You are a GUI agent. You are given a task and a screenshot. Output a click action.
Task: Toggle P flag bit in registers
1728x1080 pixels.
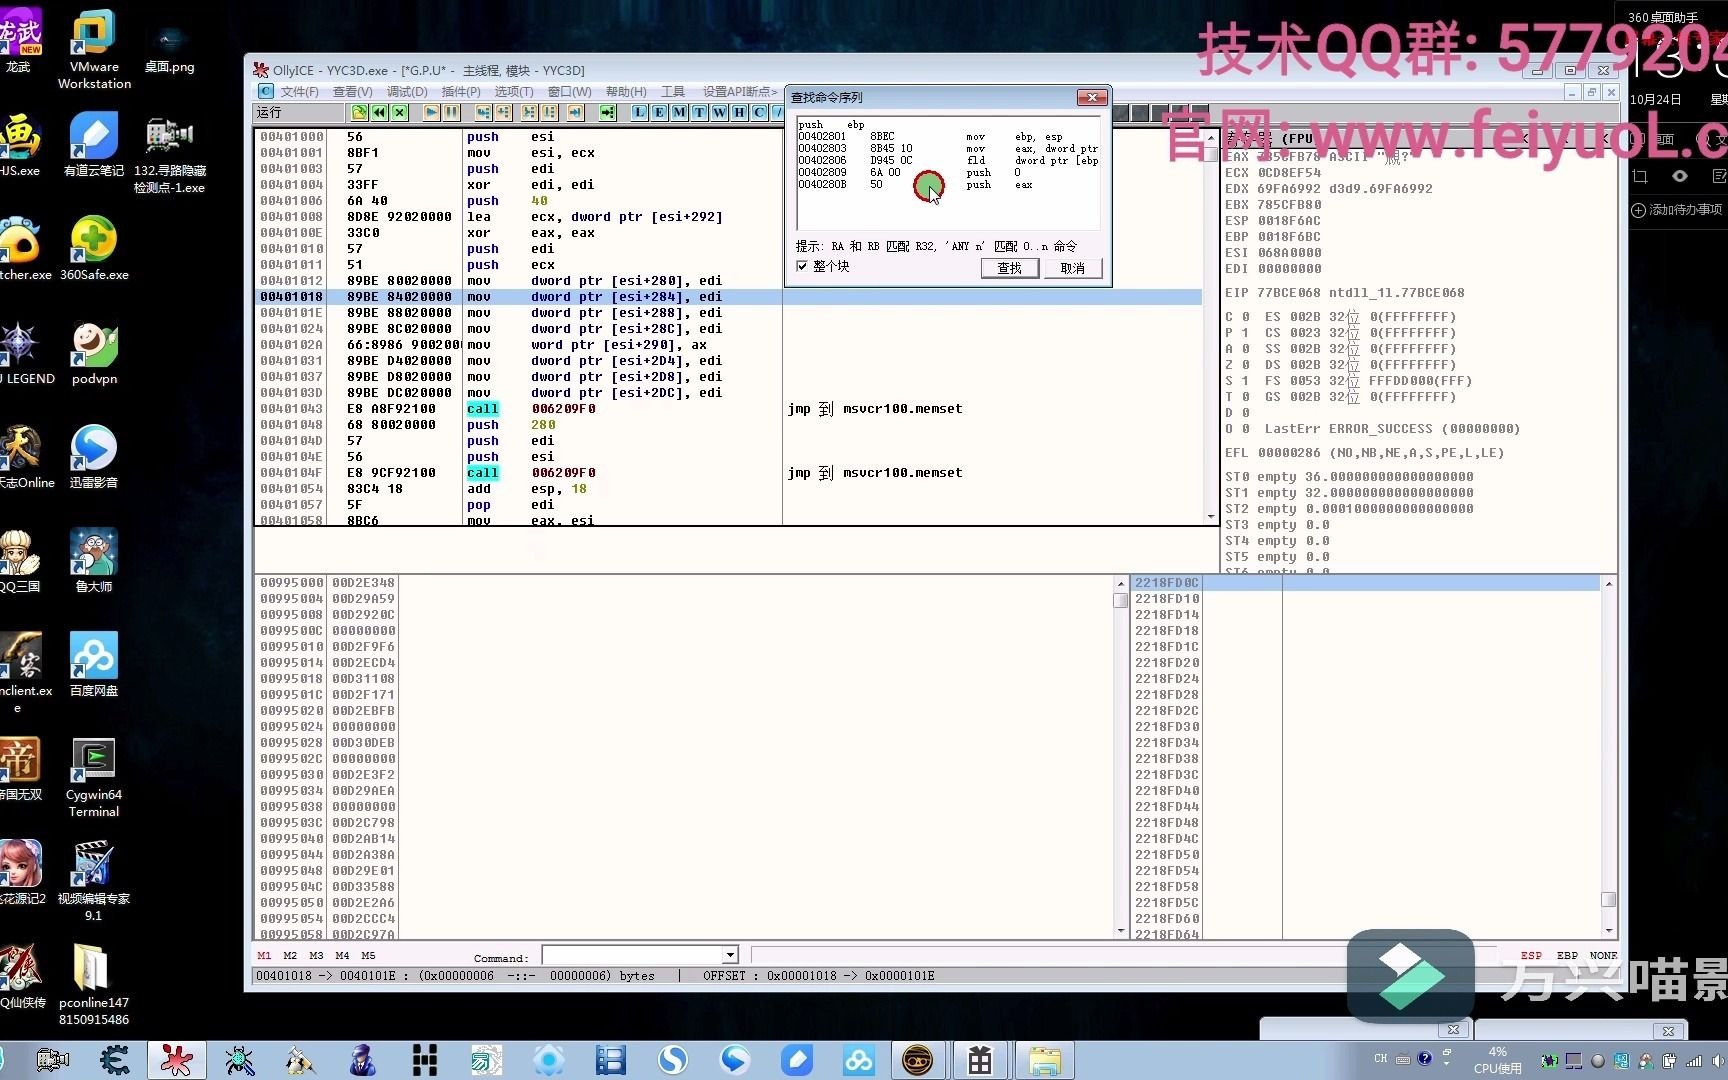tap(1246, 333)
